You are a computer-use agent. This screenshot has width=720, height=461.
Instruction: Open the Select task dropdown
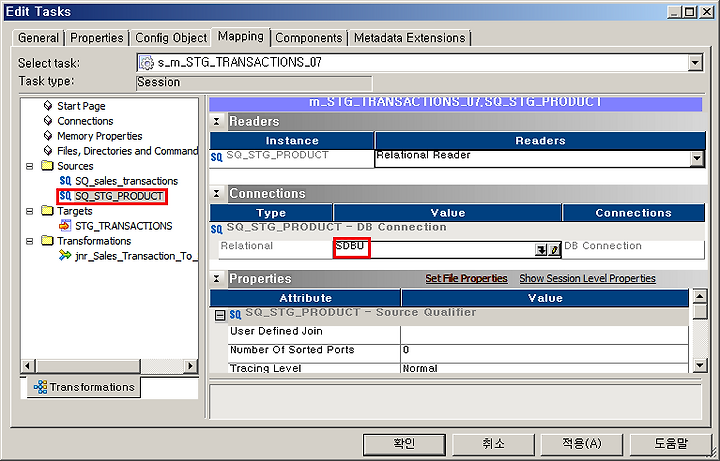point(696,63)
